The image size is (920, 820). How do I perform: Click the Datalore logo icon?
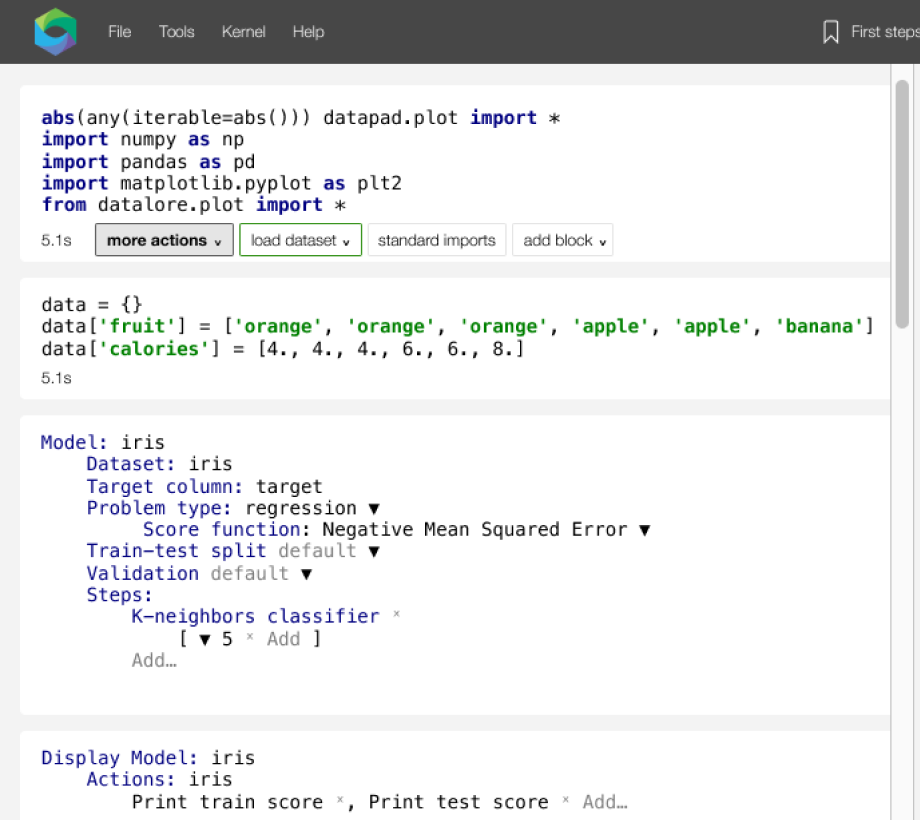tap(54, 32)
